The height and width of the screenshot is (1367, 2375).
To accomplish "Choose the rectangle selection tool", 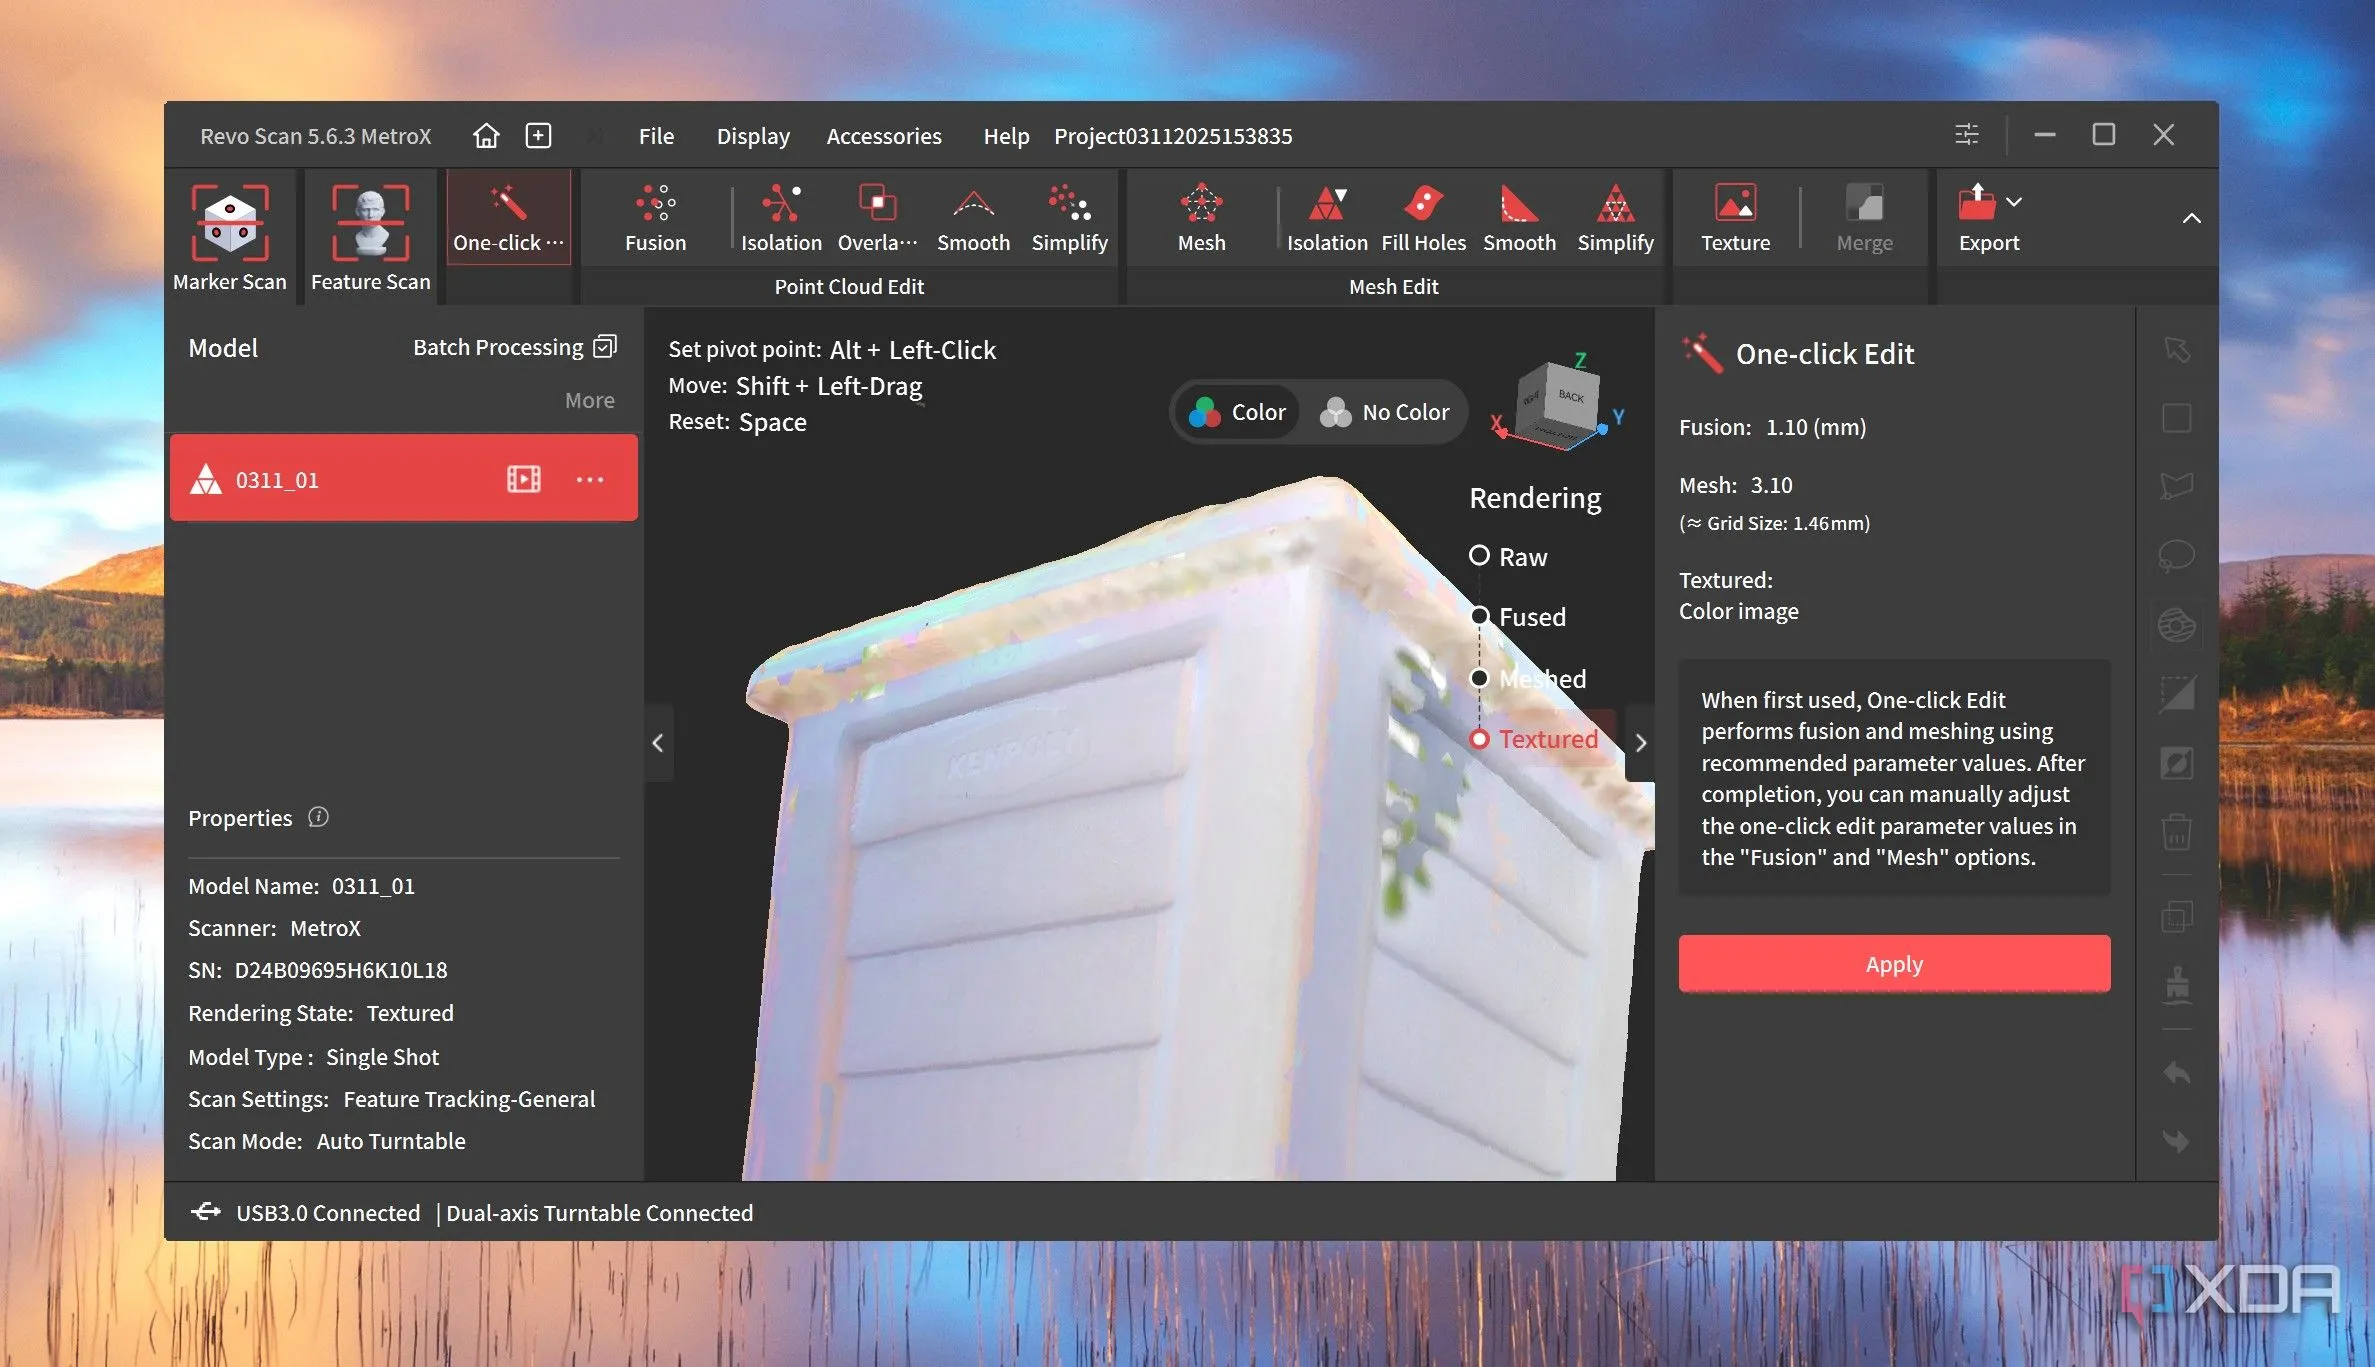I will tap(2176, 417).
